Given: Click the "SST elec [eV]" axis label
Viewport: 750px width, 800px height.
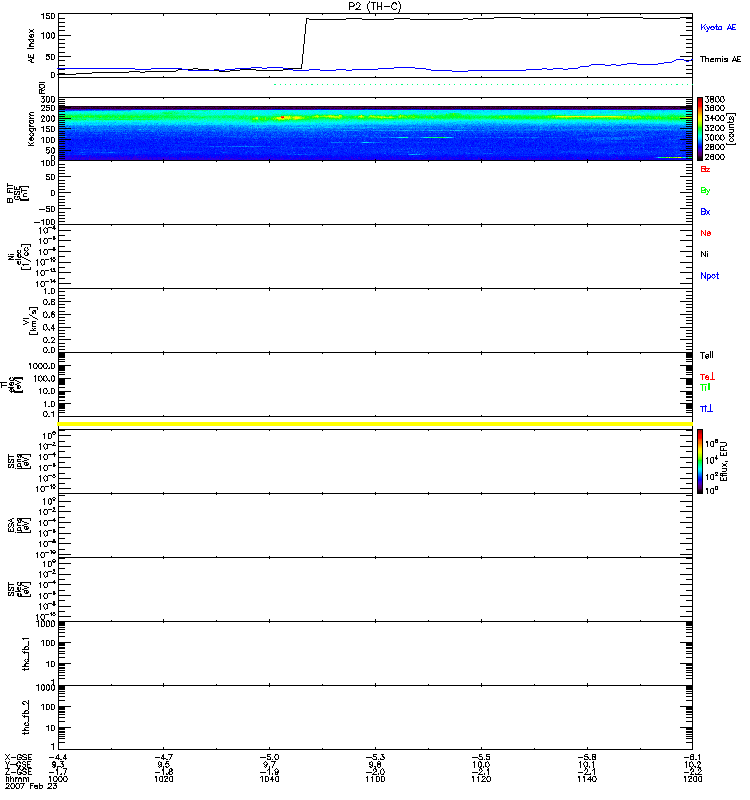Looking at the screenshot, I should click(19, 589).
